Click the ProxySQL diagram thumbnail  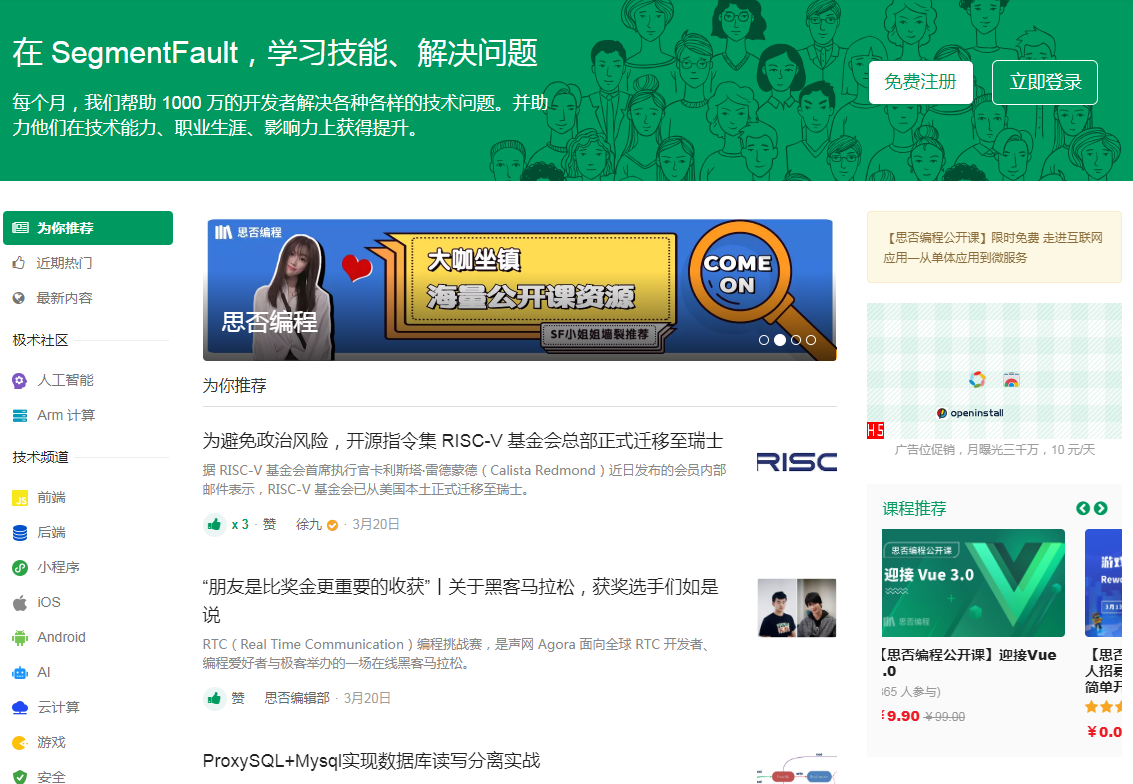[796, 769]
